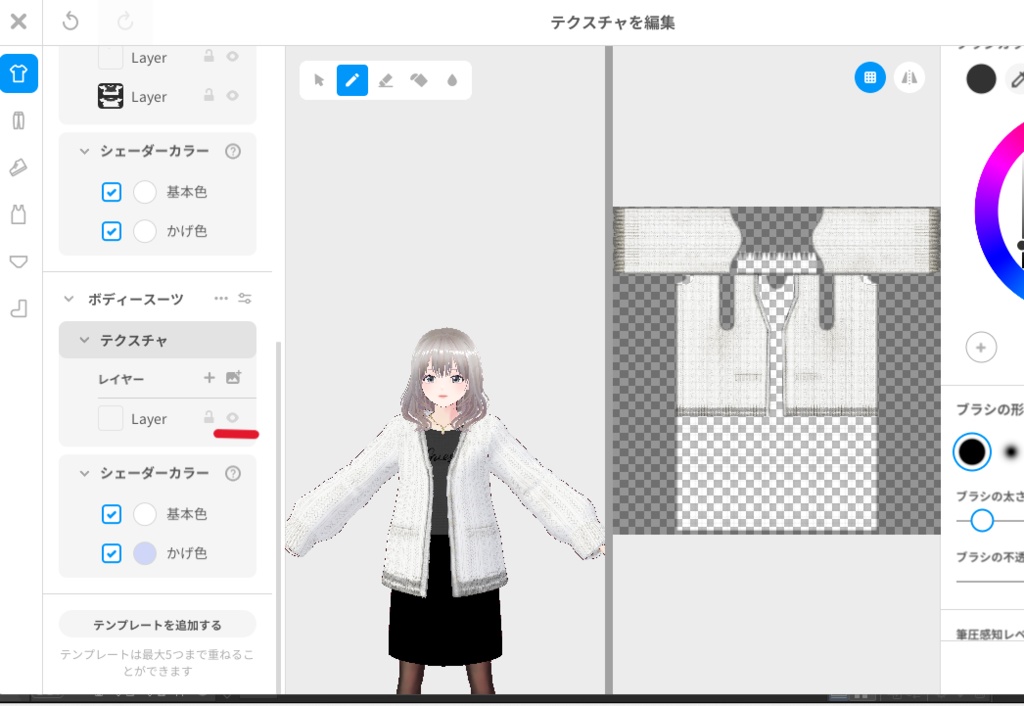Collapse the シェーダーカラー section

pos(84,472)
